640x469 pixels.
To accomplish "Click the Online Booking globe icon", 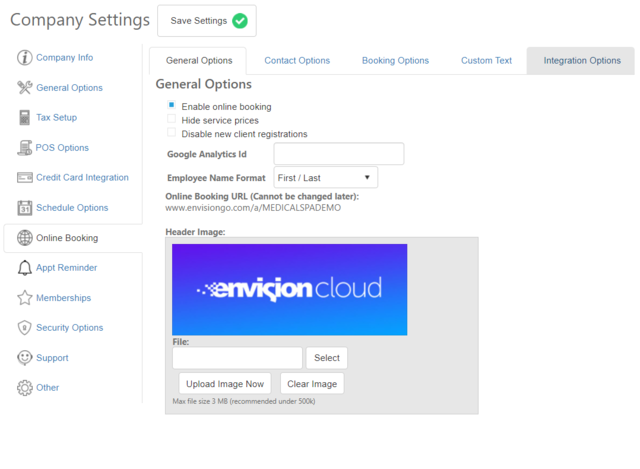I will [24, 238].
